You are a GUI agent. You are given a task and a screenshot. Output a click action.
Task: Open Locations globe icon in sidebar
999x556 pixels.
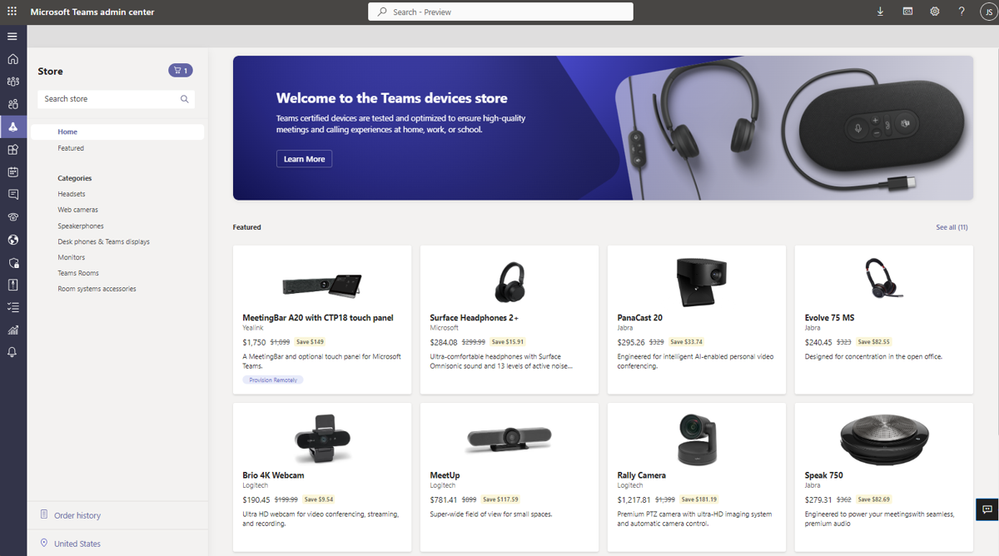13,240
